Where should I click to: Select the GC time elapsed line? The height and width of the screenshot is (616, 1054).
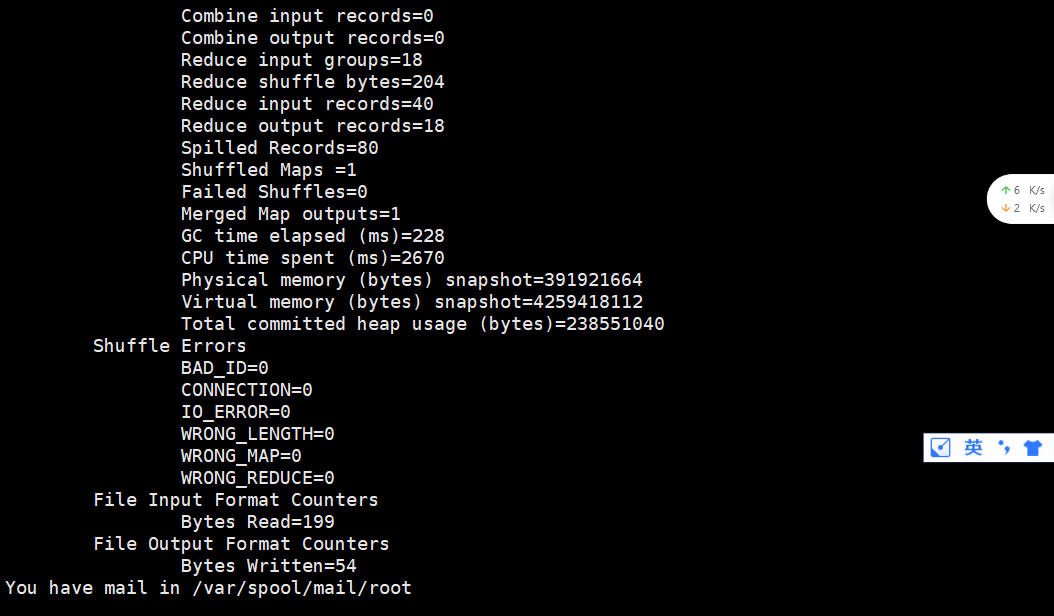(312, 235)
